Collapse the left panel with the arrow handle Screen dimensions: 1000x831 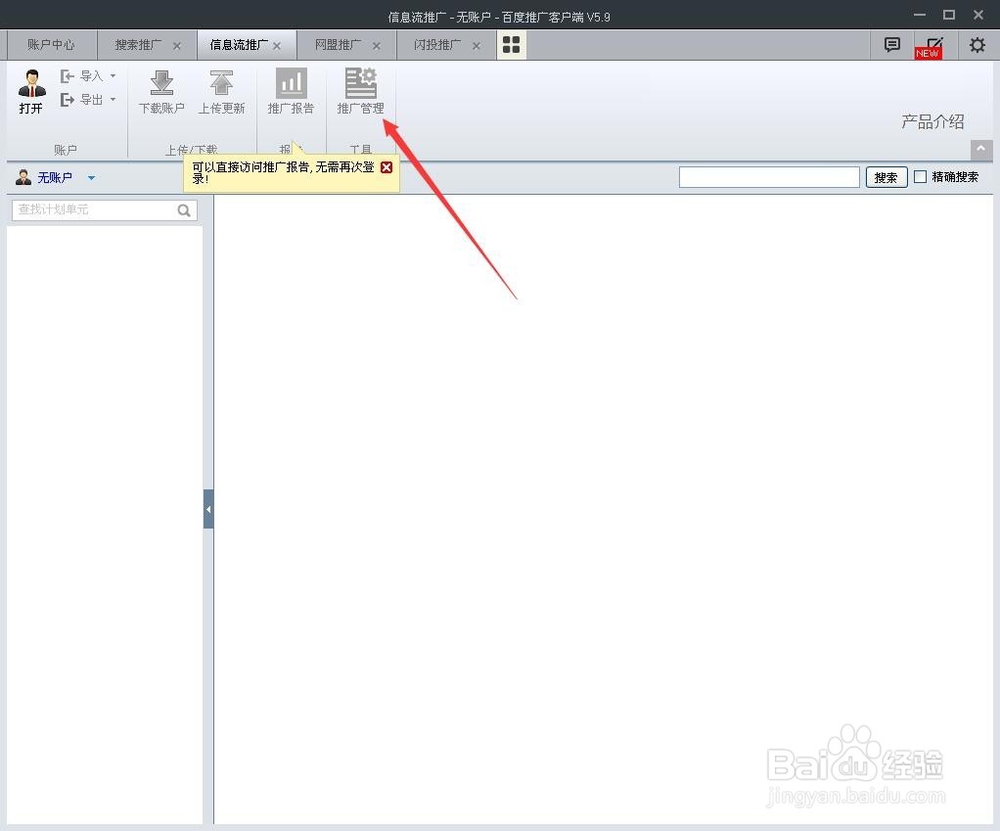coord(208,509)
